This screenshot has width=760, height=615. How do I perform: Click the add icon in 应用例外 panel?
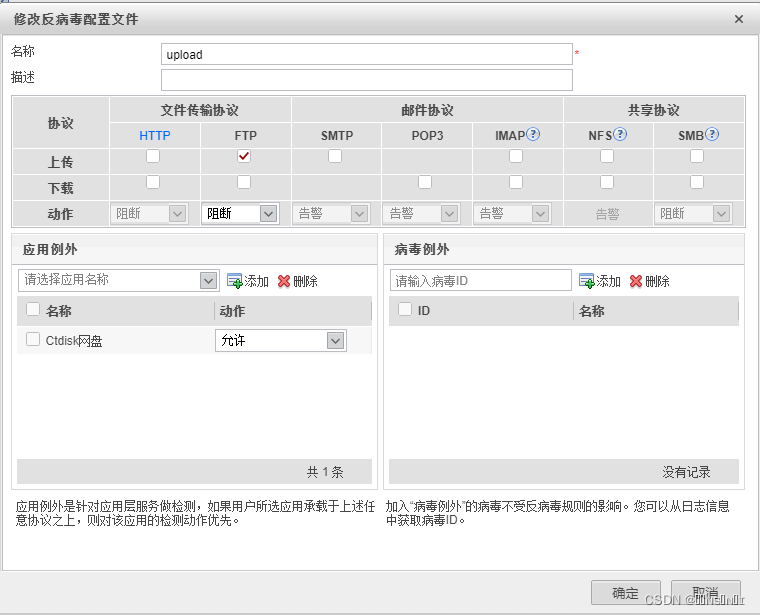235,281
